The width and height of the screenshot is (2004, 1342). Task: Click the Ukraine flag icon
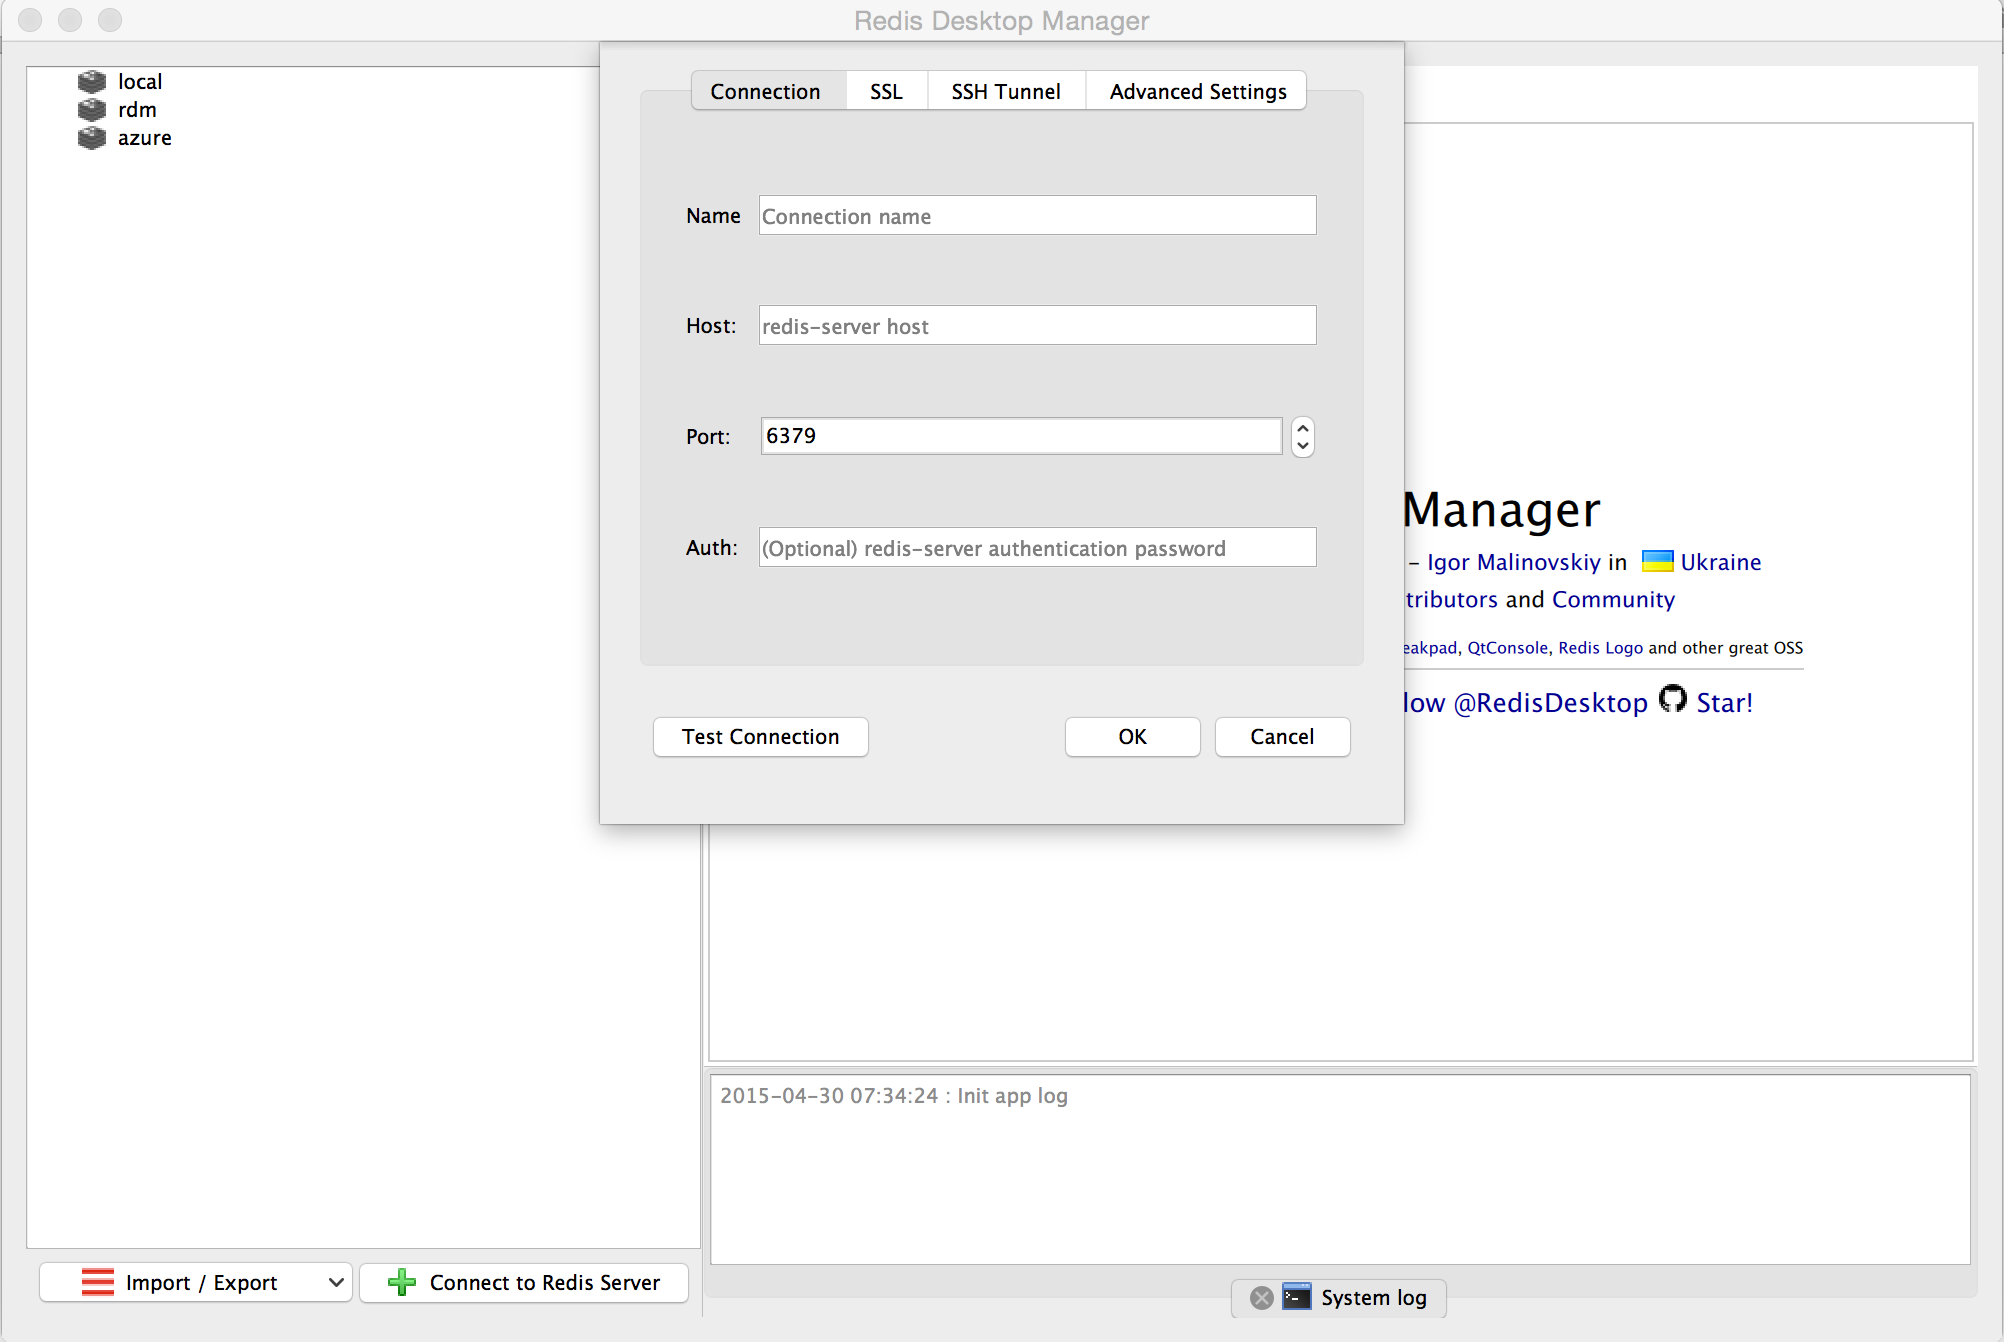pos(1657,561)
